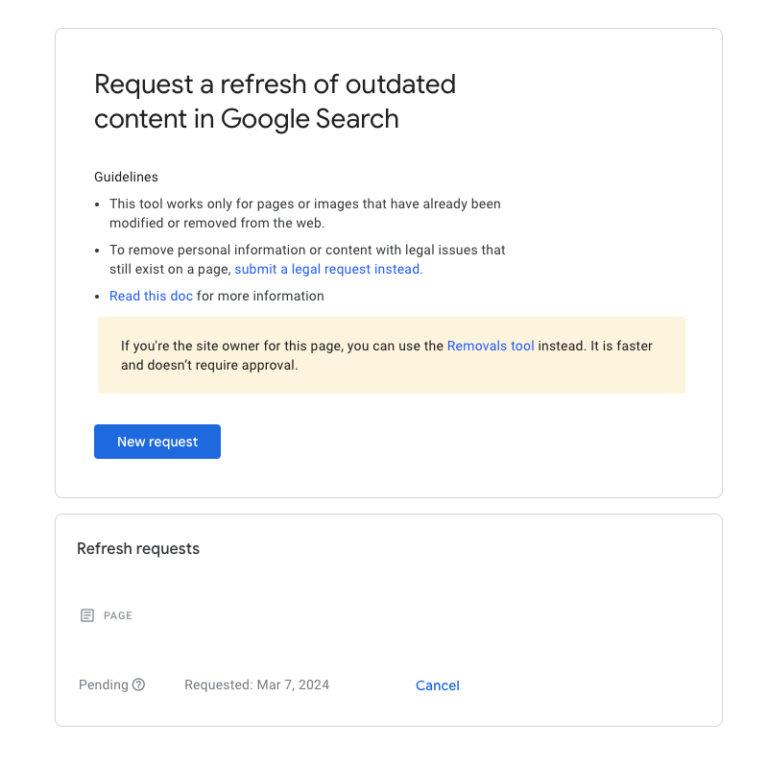Follow the Removals tool link
The height and width of the screenshot is (768, 768).
click(x=490, y=346)
